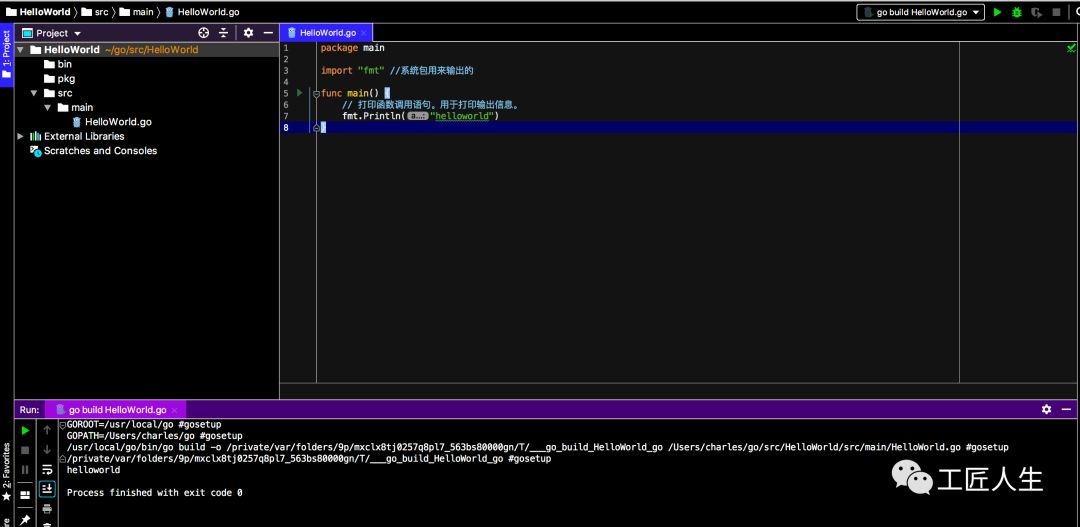Click the main breadcrumb in navigation bar
Viewport: 1080px width, 527px height.
click(143, 12)
